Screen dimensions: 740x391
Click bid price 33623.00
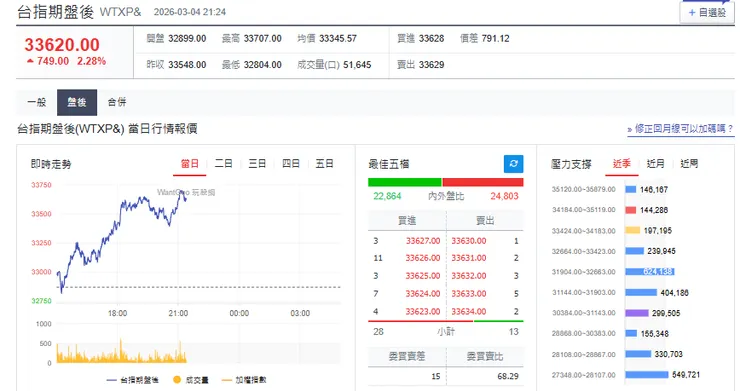(423, 312)
